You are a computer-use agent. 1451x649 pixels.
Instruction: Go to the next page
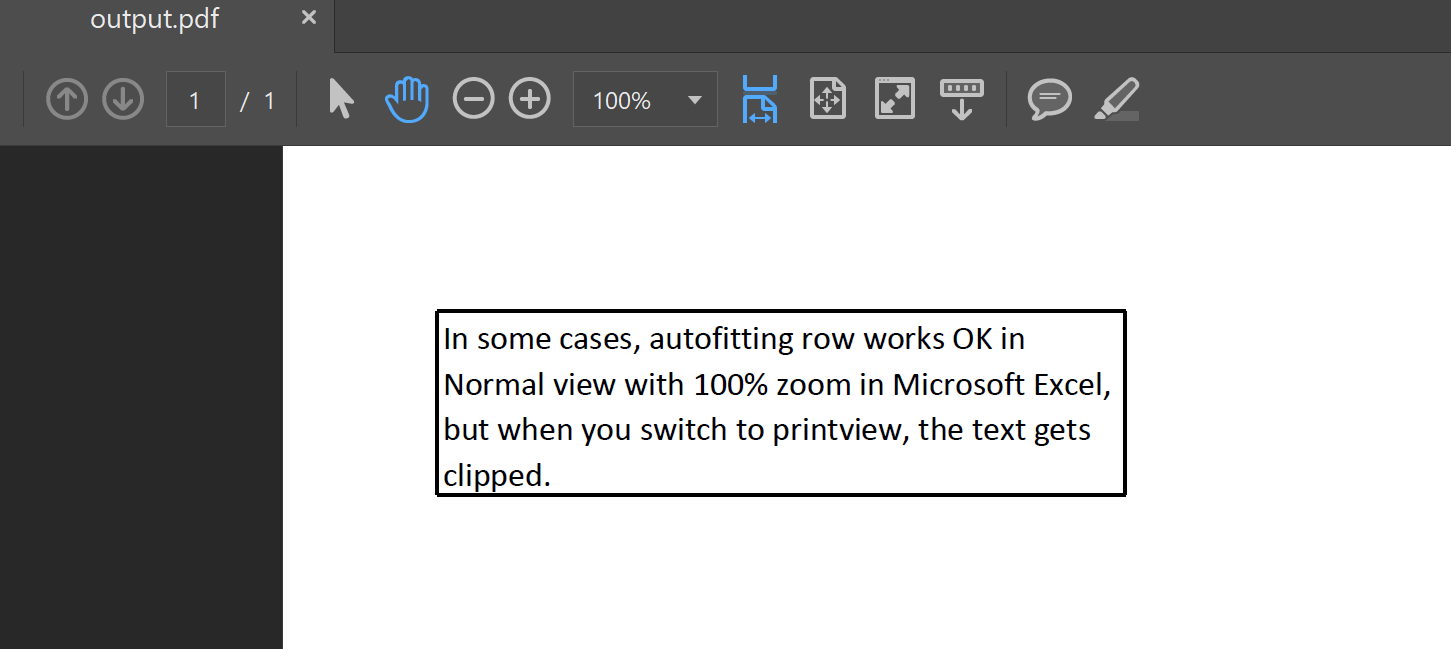(x=123, y=98)
